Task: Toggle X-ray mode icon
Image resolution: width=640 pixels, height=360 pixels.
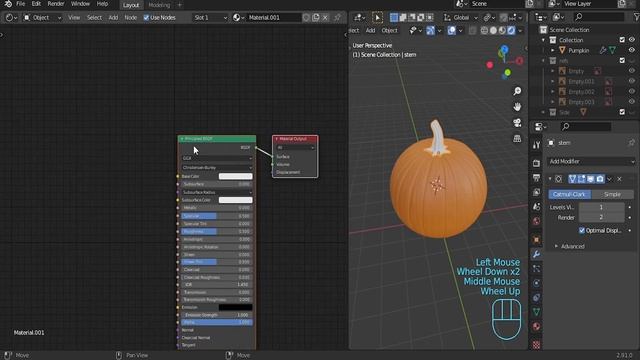Action: pyautogui.click(x=472, y=30)
